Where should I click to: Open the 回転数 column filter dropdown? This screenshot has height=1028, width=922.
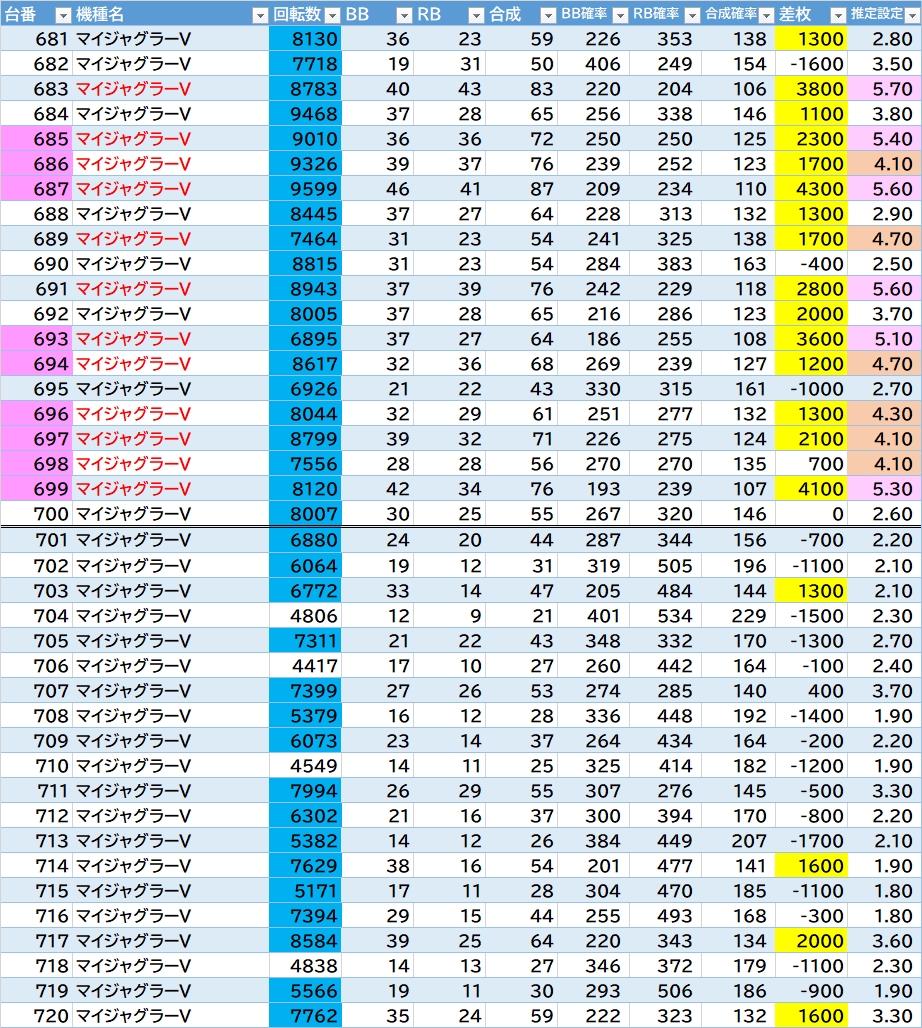pyautogui.click(x=331, y=15)
